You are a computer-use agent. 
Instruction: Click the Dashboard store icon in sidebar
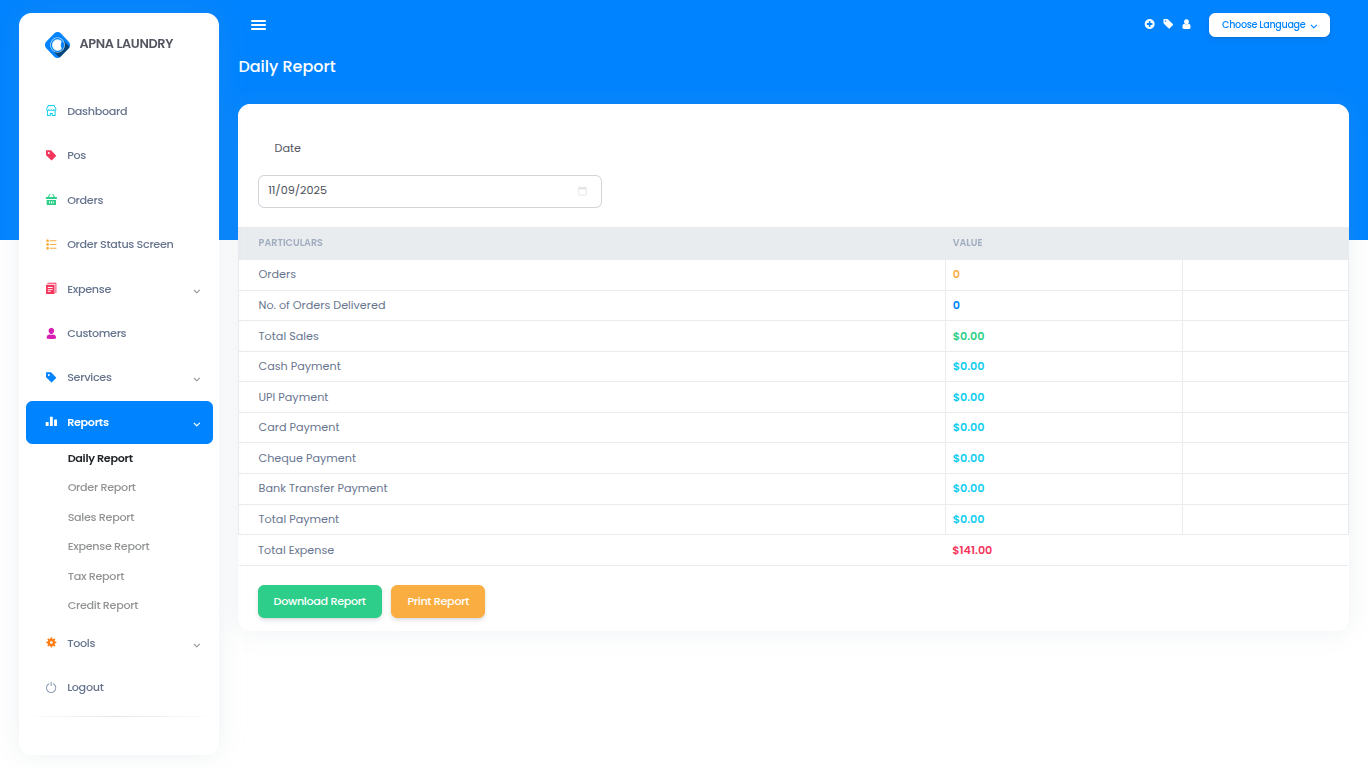[x=51, y=111]
